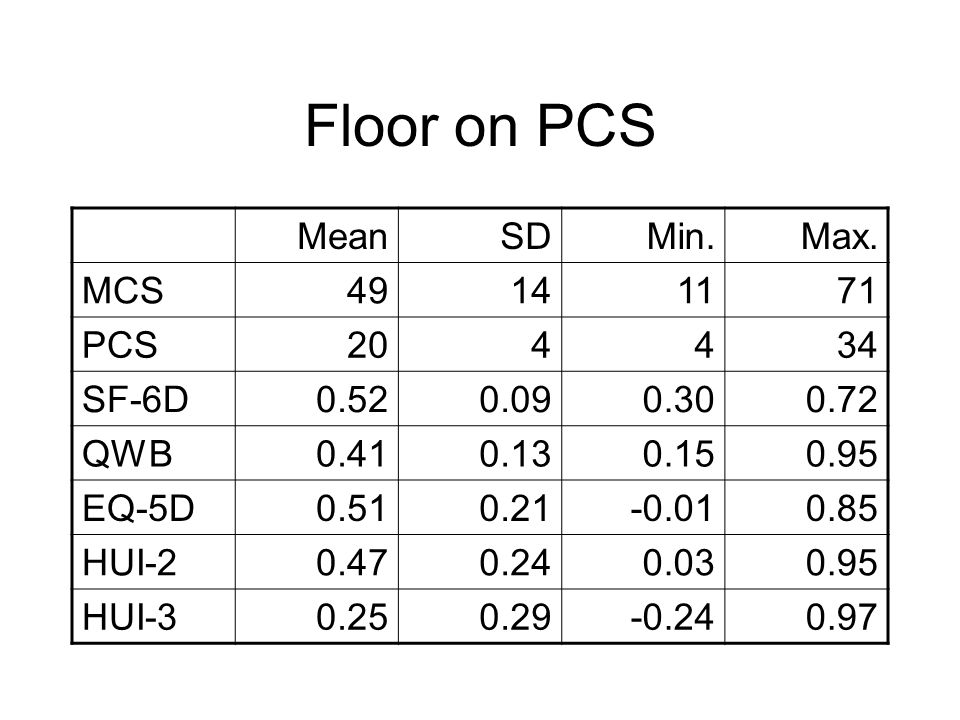960x720 pixels.
Task: Select the SD column header
Action: tap(525, 237)
